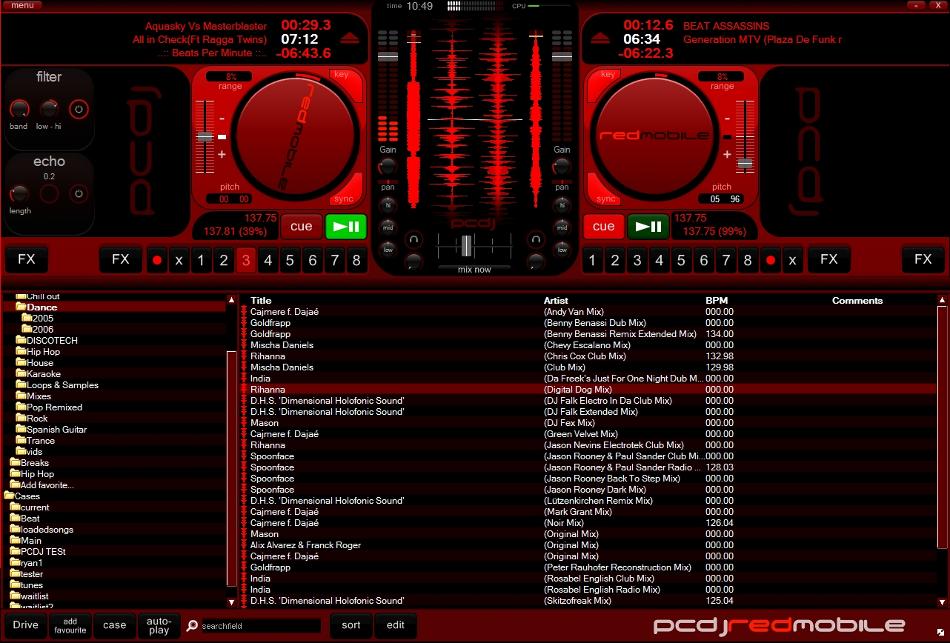Click left deck pitch bend minus

pos(222,119)
